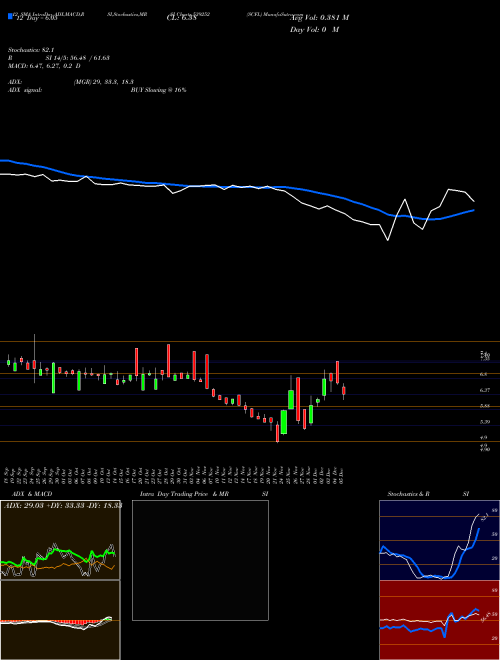Screen dimensions: 500x660
Task: Click the blue 12-day SMA legend square
Action: click(x=10, y=17)
